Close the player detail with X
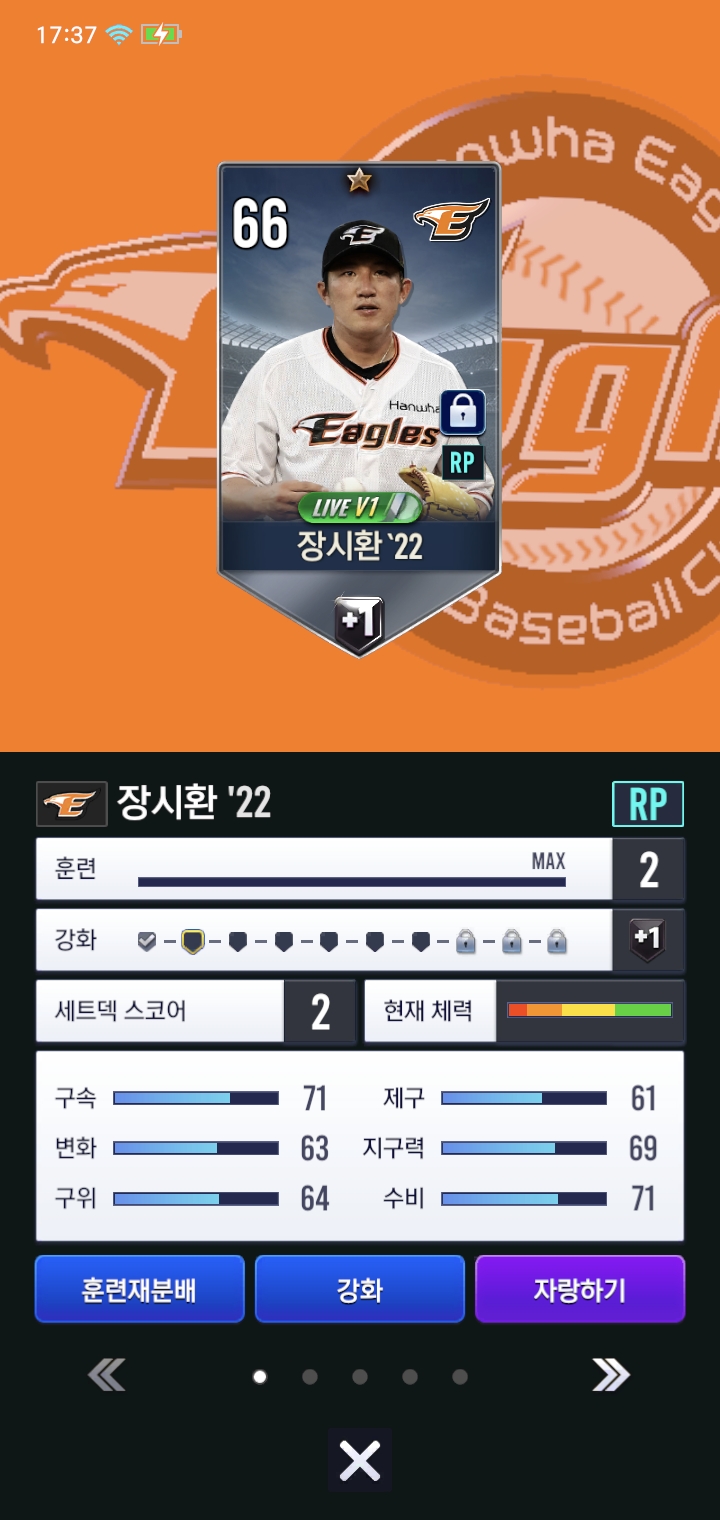This screenshot has height=1520, width=720. (360, 1462)
